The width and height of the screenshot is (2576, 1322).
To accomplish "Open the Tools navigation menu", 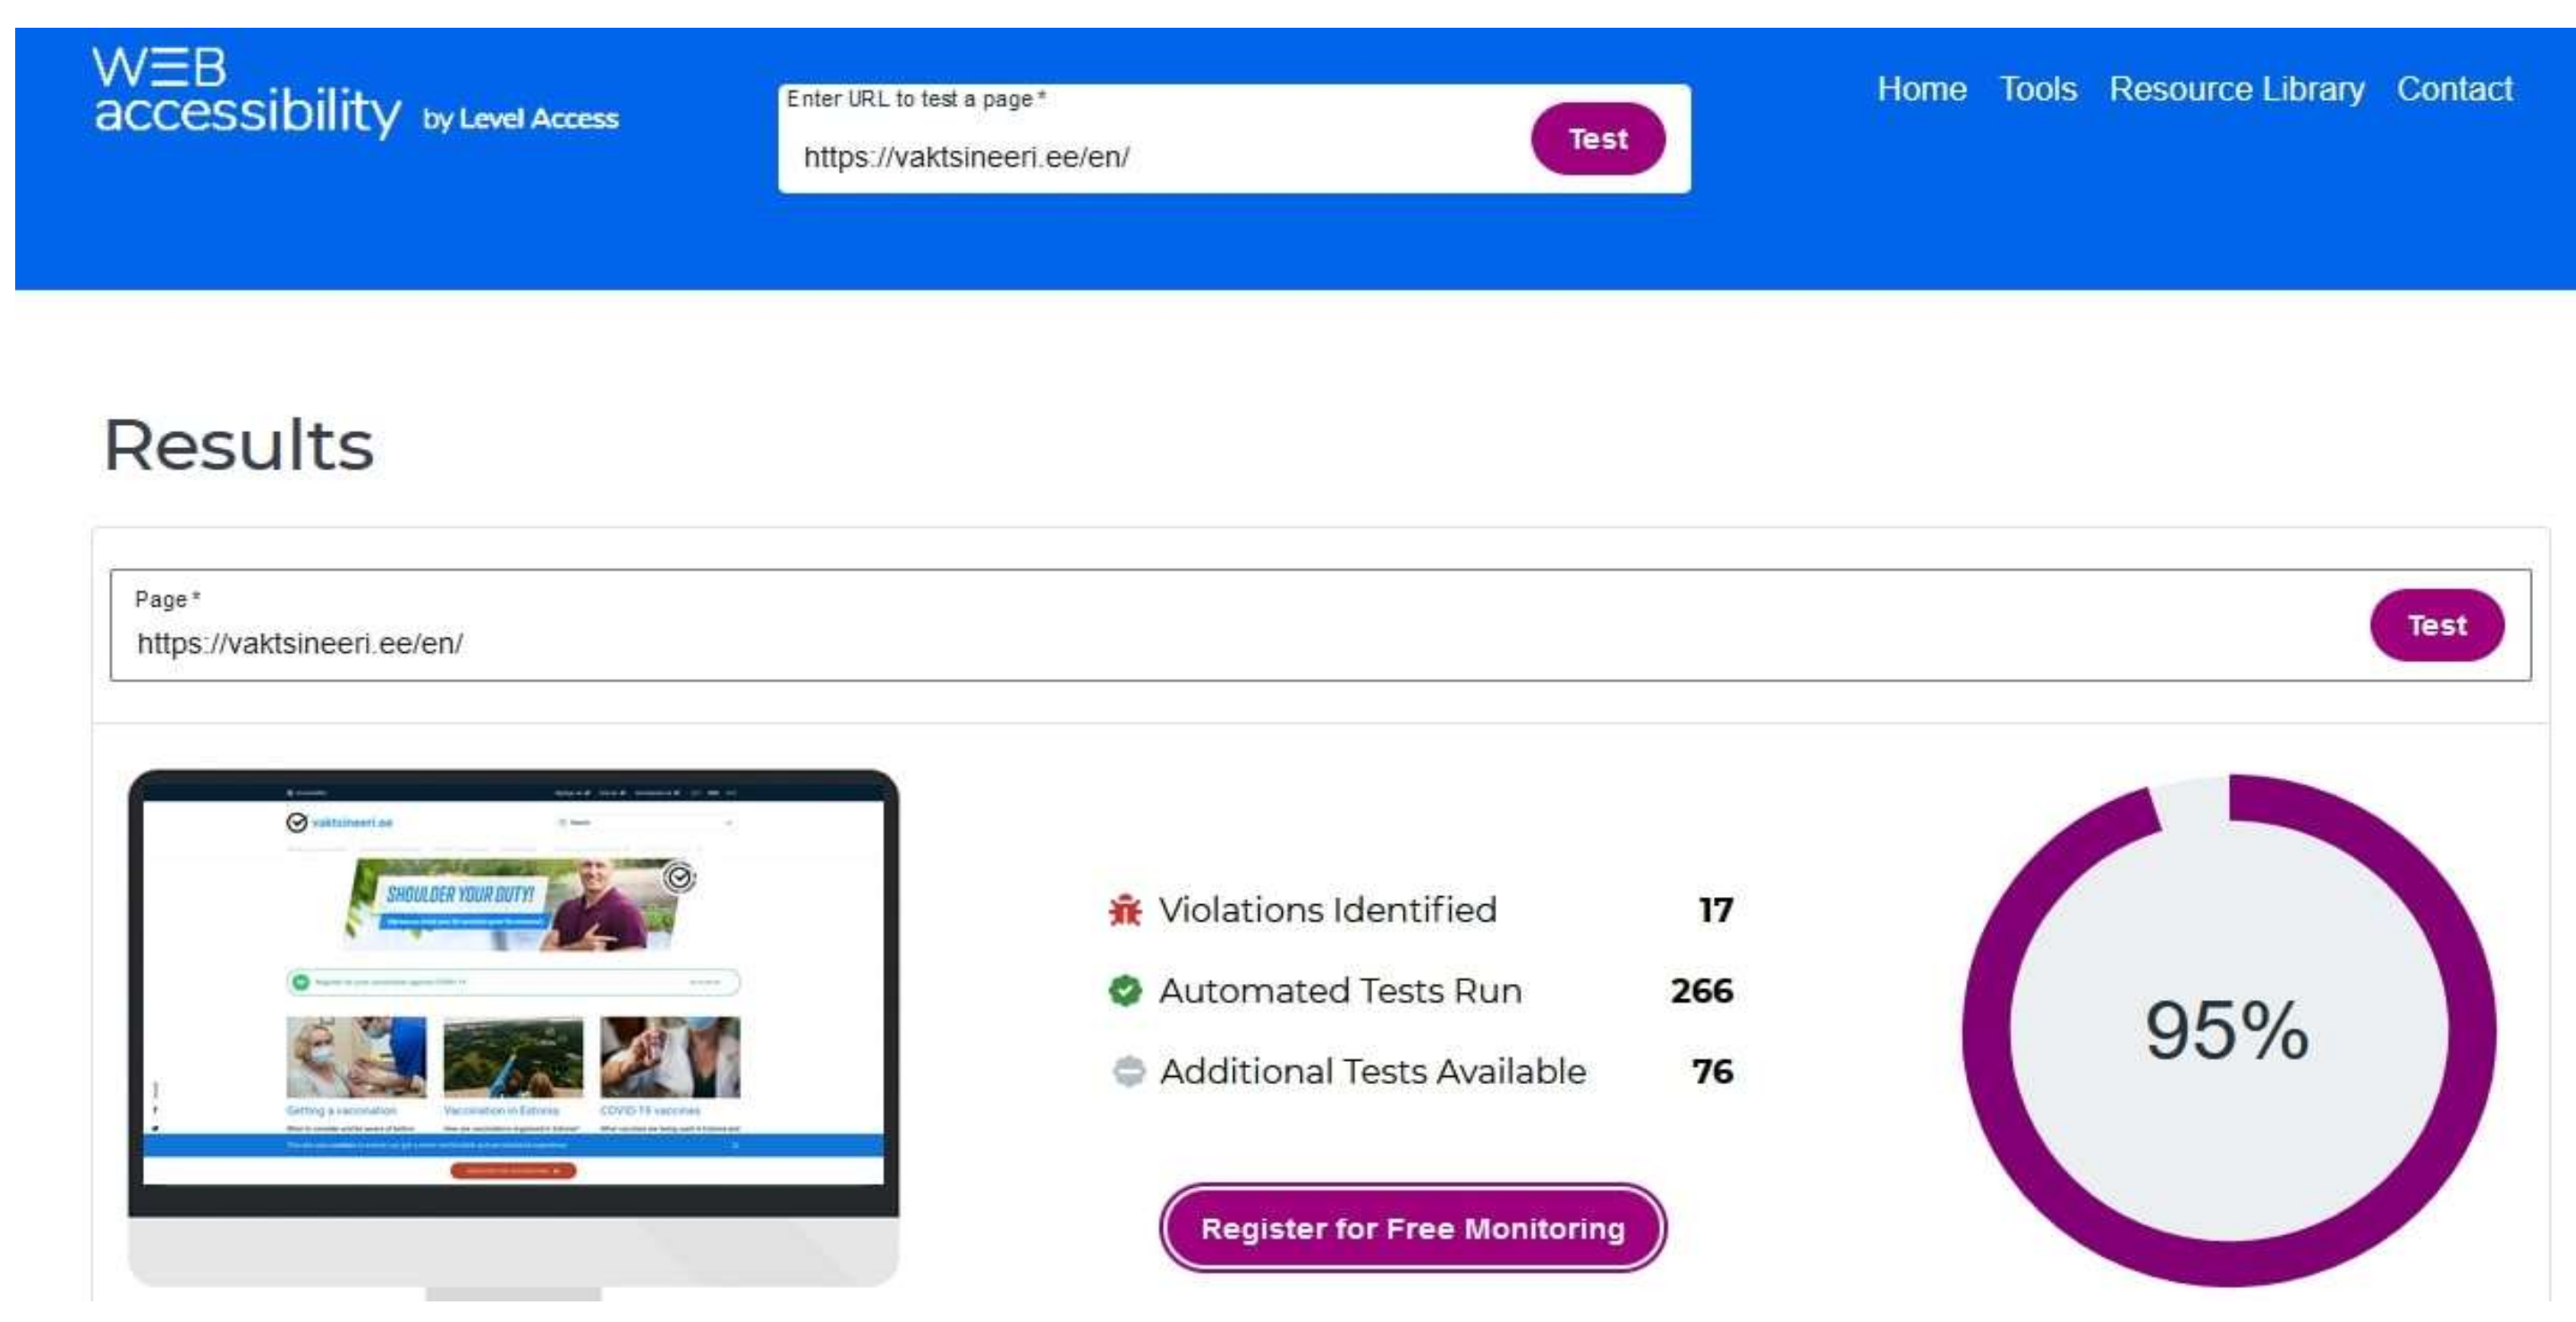I will (x=2037, y=89).
